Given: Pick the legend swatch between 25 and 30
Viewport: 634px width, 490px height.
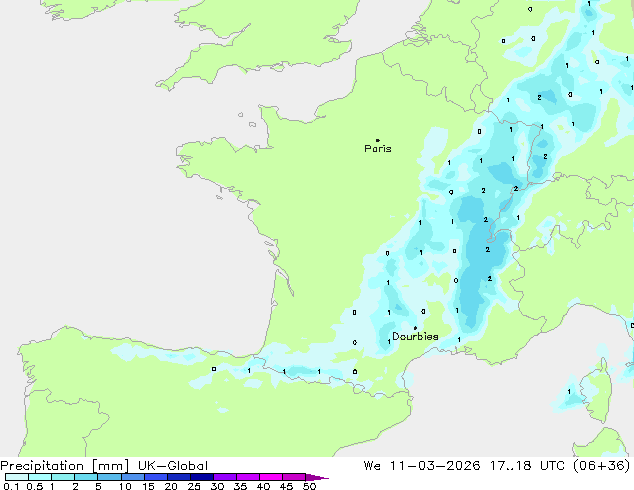Looking at the screenshot, I should point(202,477).
